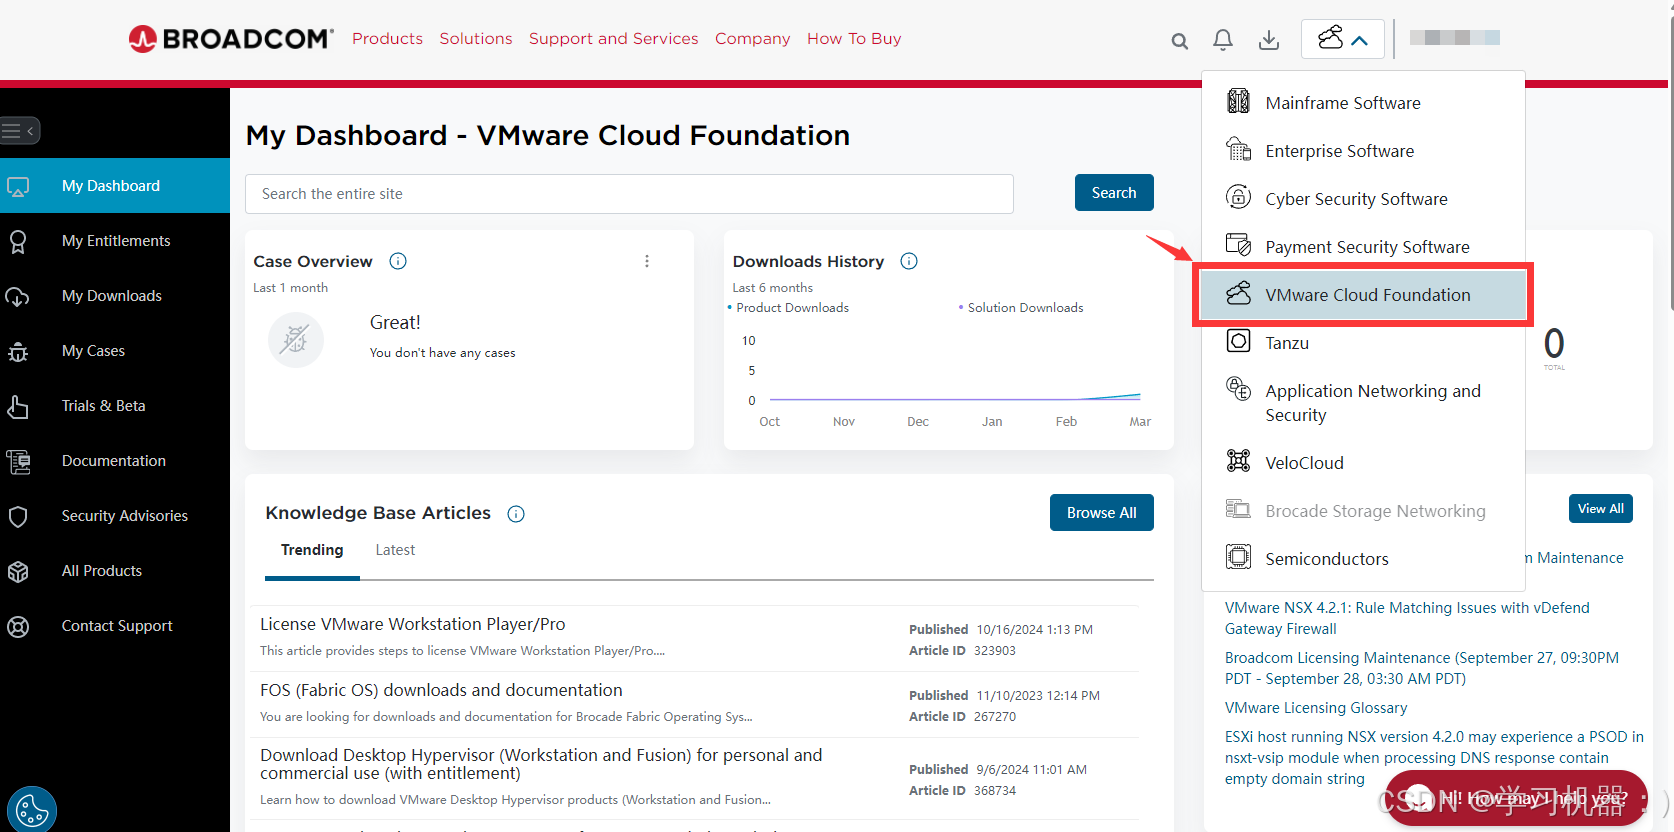Open the header search magnifier icon
Viewport: 1674px width, 832px height.
[1180, 41]
